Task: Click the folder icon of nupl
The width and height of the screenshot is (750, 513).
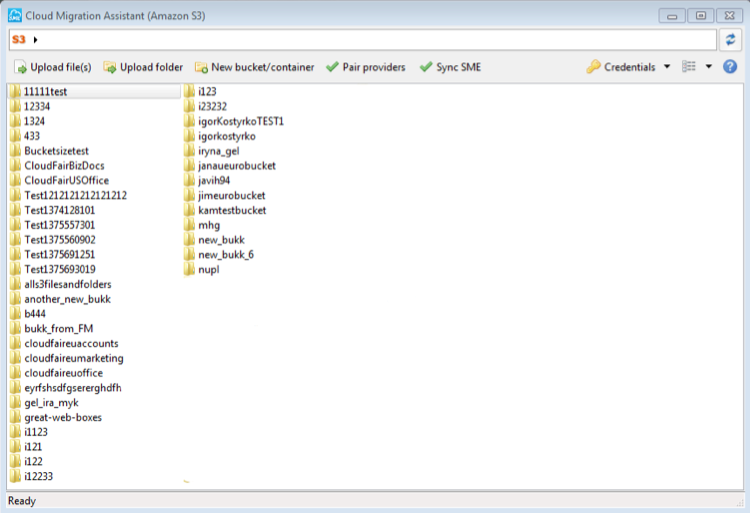Action: point(189,269)
